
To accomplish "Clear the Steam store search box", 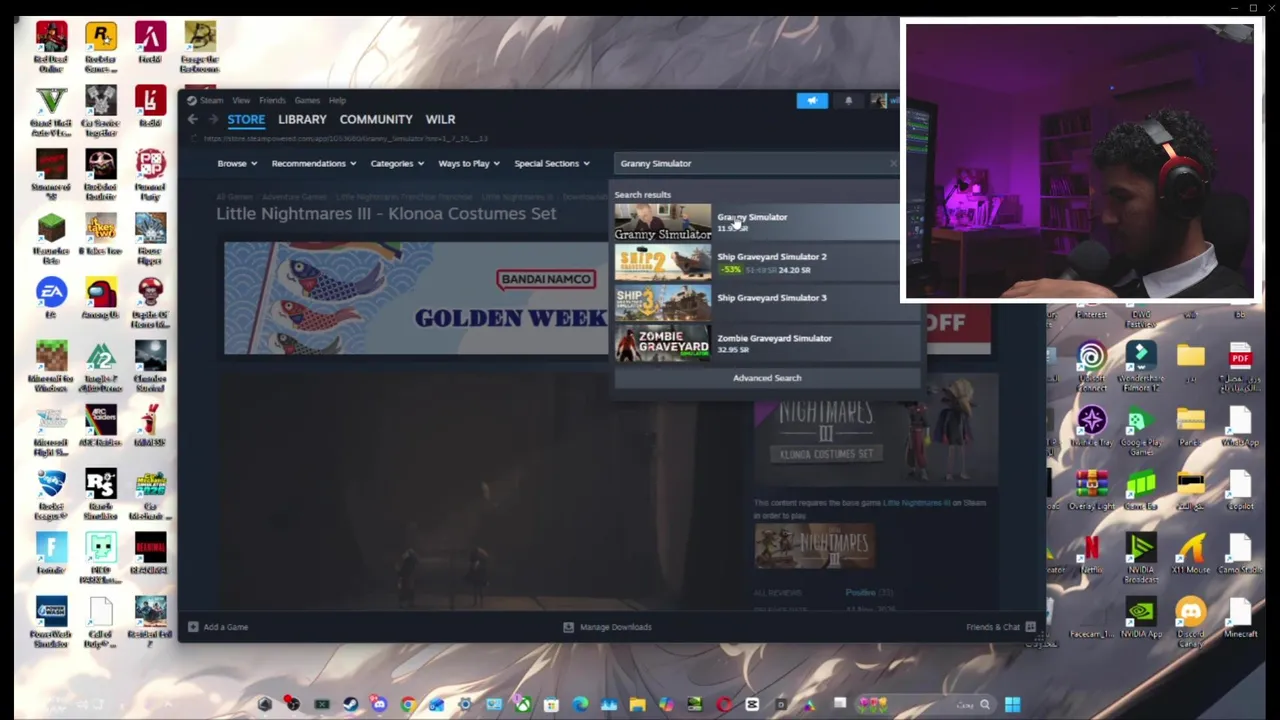I will (893, 163).
